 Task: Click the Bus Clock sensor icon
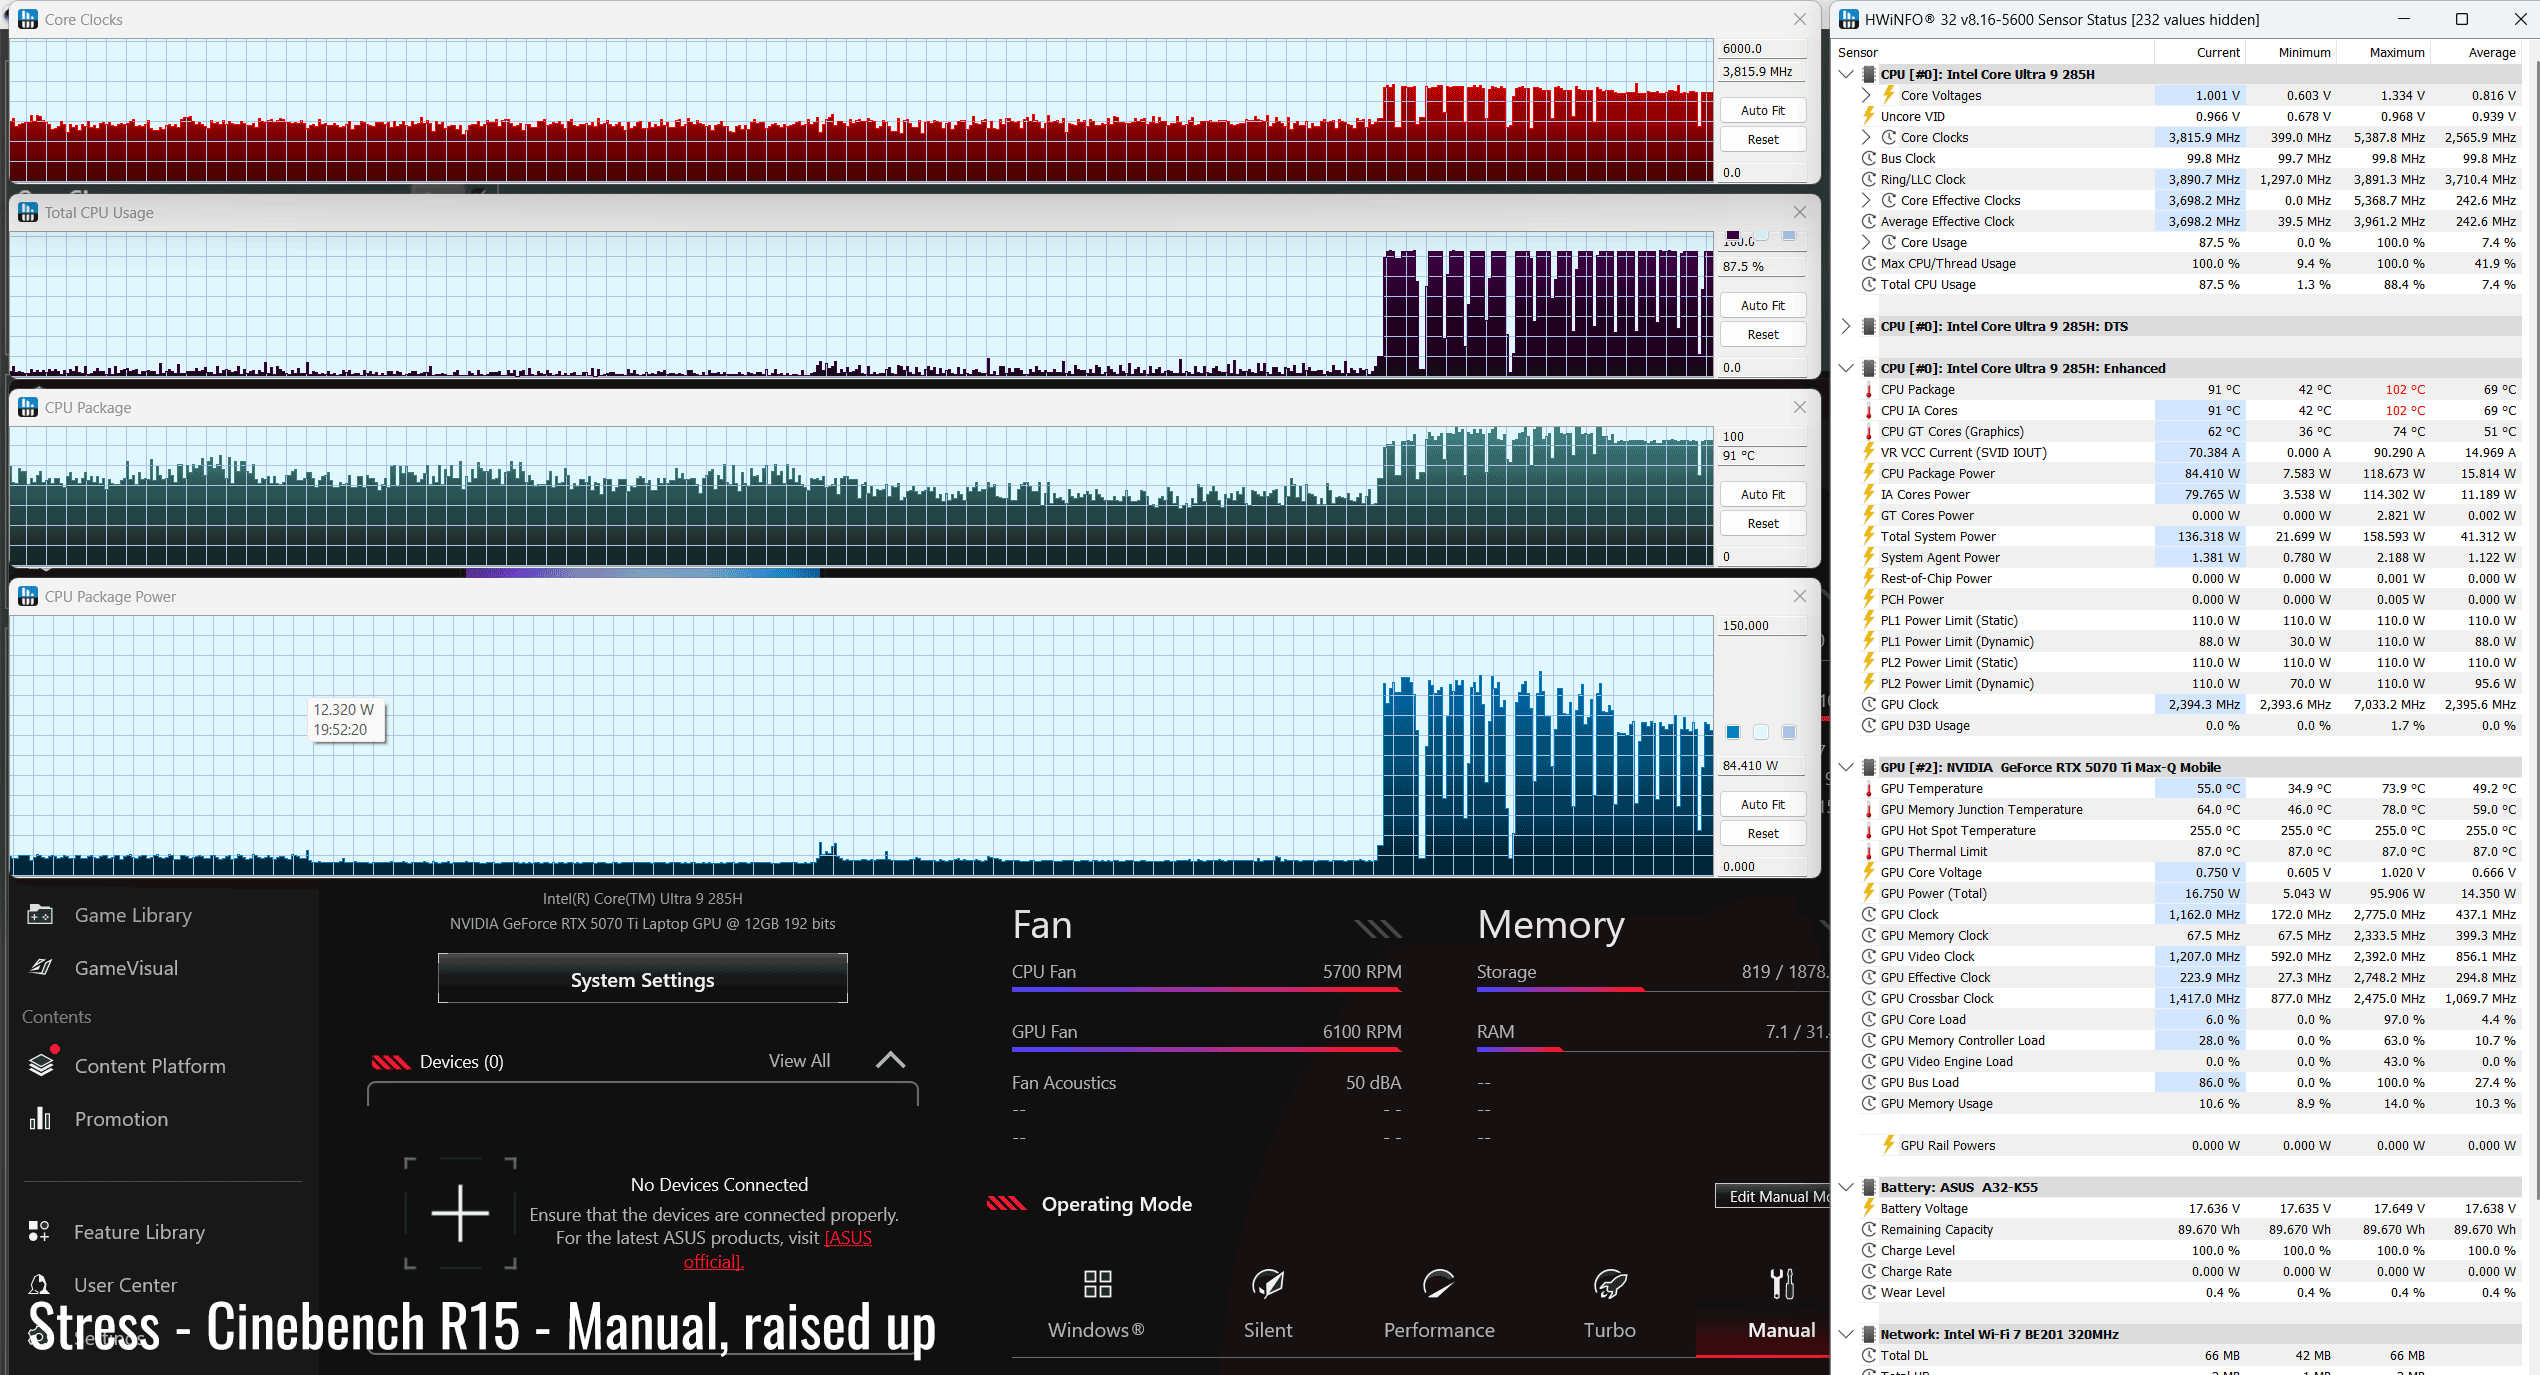click(1868, 158)
